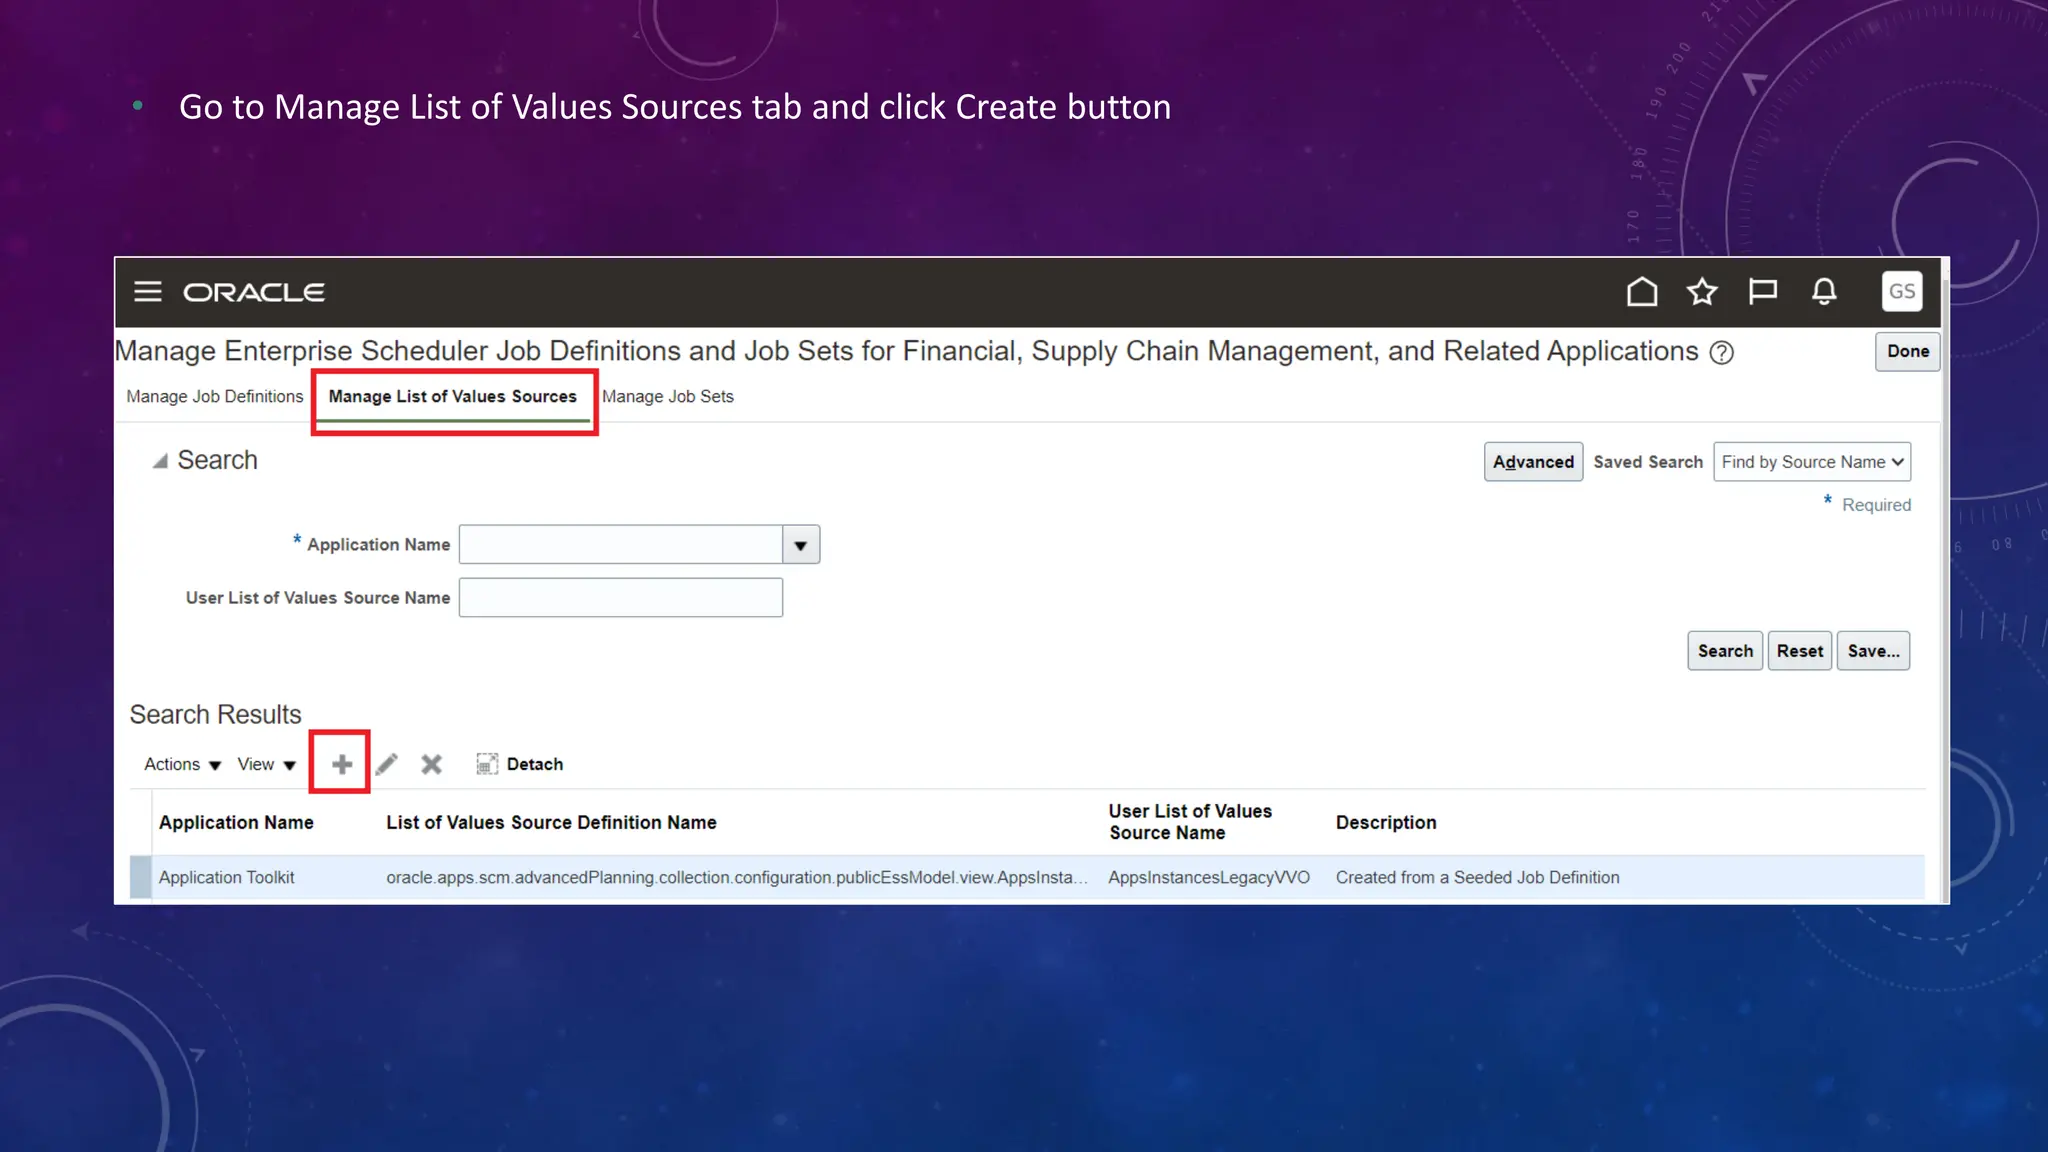Image resolution: width=2048 pixels, height=1152 pixels.
Task: Focus the Application Name input field
Action: pos(621,545)
